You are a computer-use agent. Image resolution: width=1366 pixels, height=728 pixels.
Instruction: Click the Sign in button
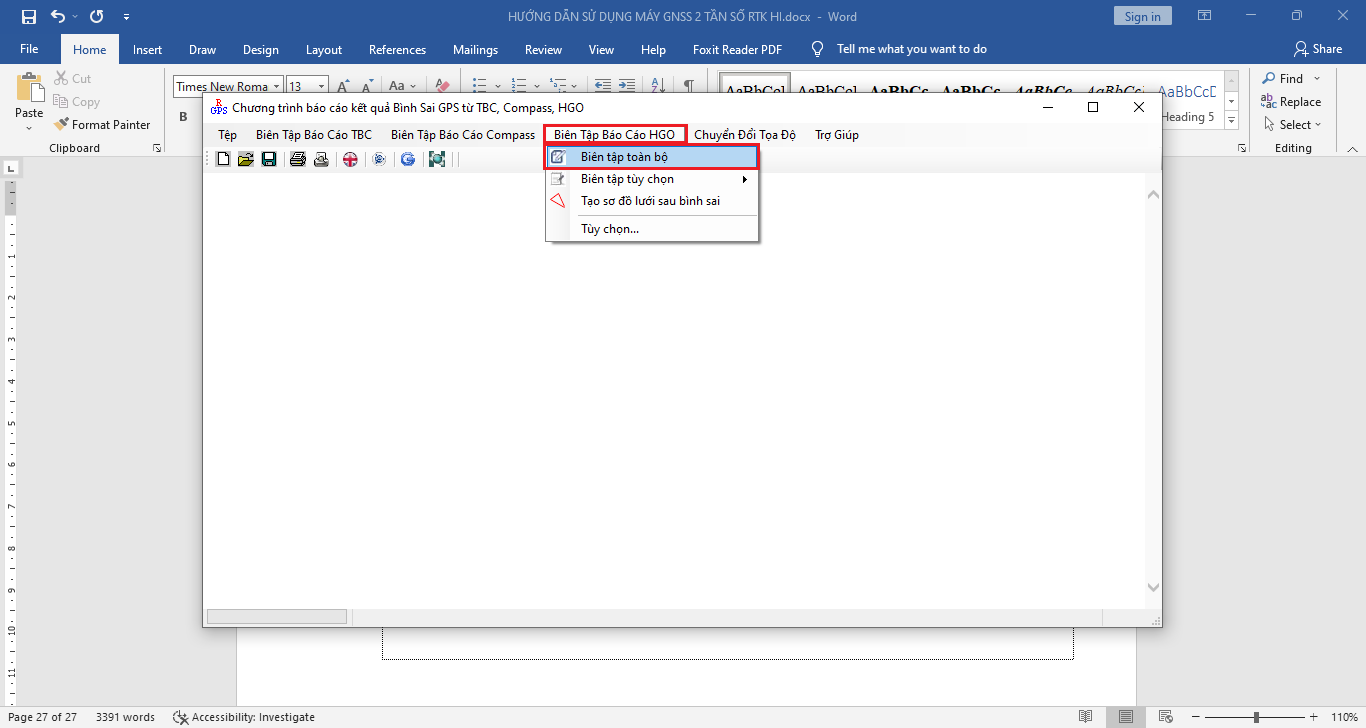1142,16
